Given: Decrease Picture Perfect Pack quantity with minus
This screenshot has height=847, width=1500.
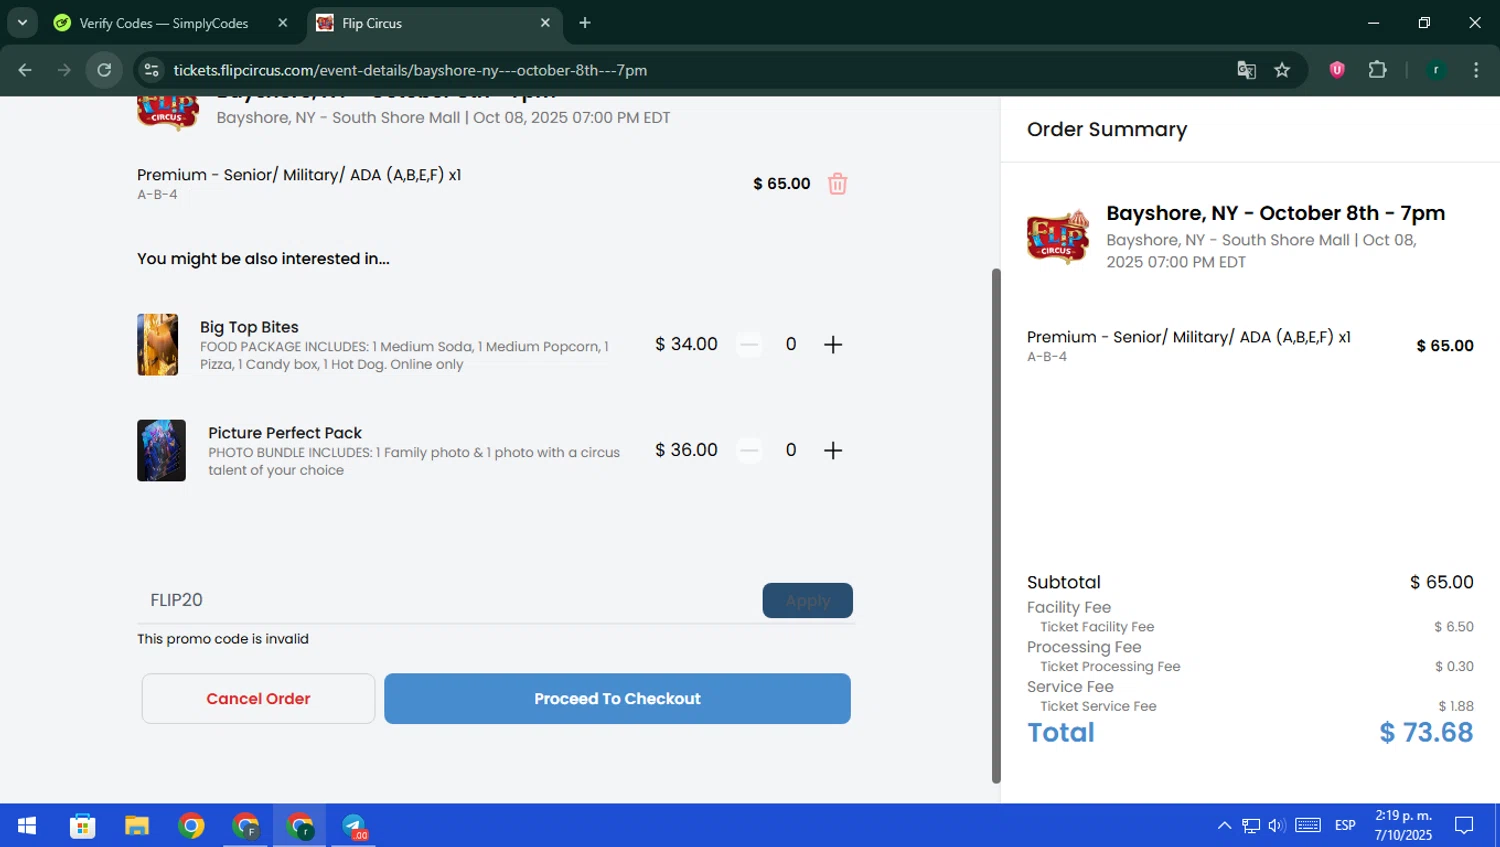Looking at the screenshot, I should 749,451.
